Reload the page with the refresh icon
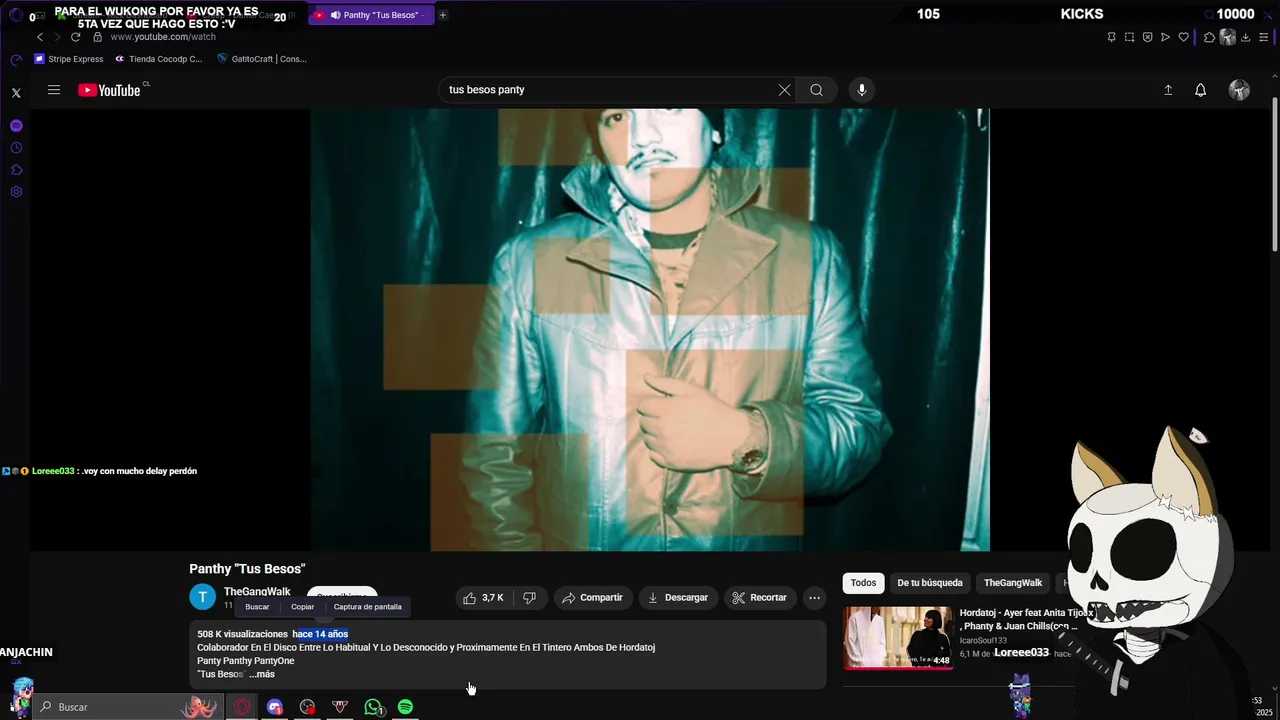The image size is (1280, 720). point(75,37)
